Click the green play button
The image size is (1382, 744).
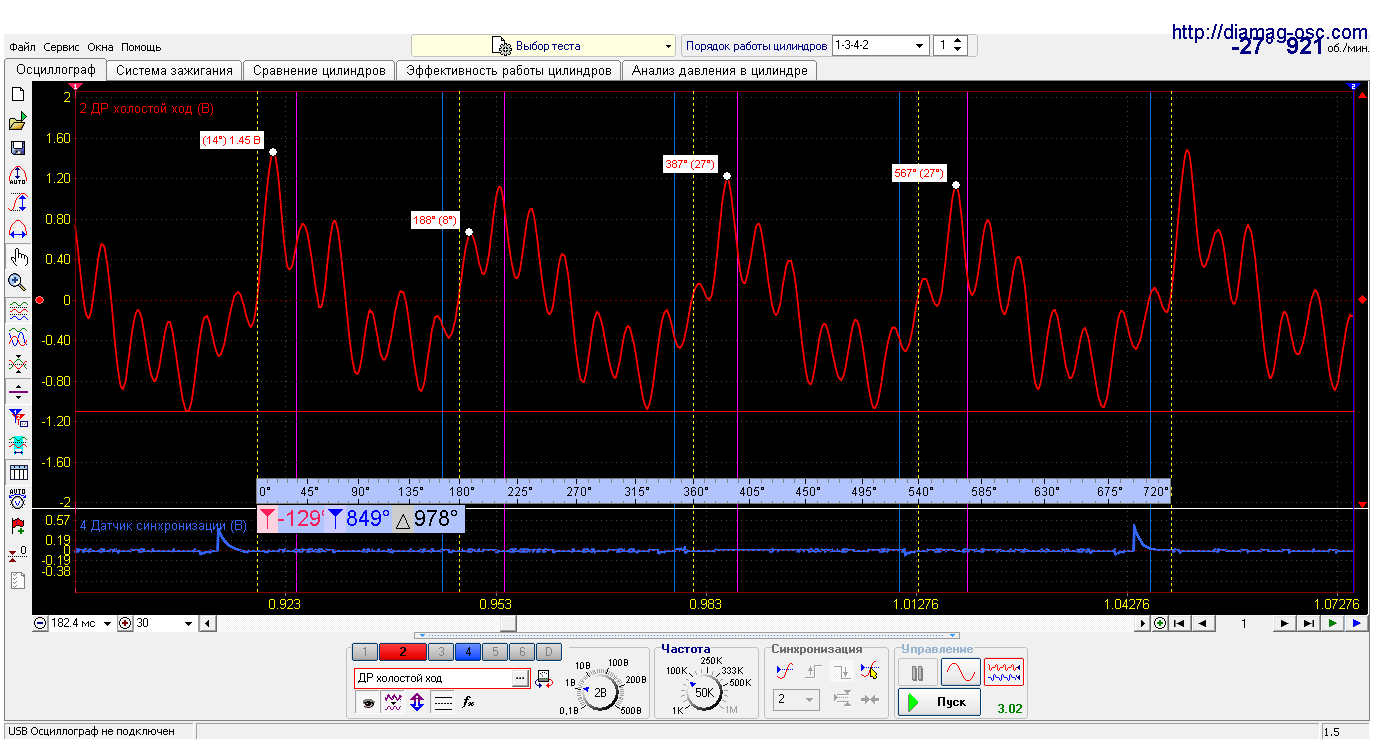[x=1332, y=623]
